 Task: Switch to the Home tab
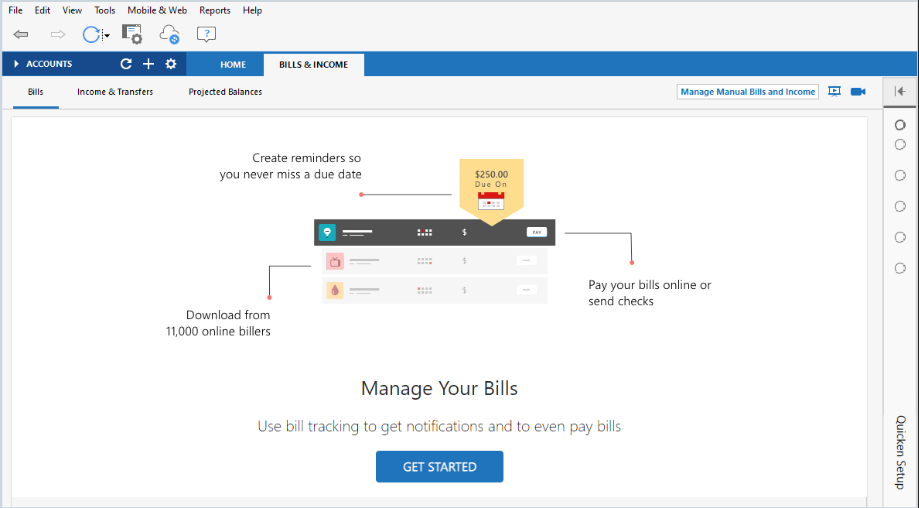point(233,64)
